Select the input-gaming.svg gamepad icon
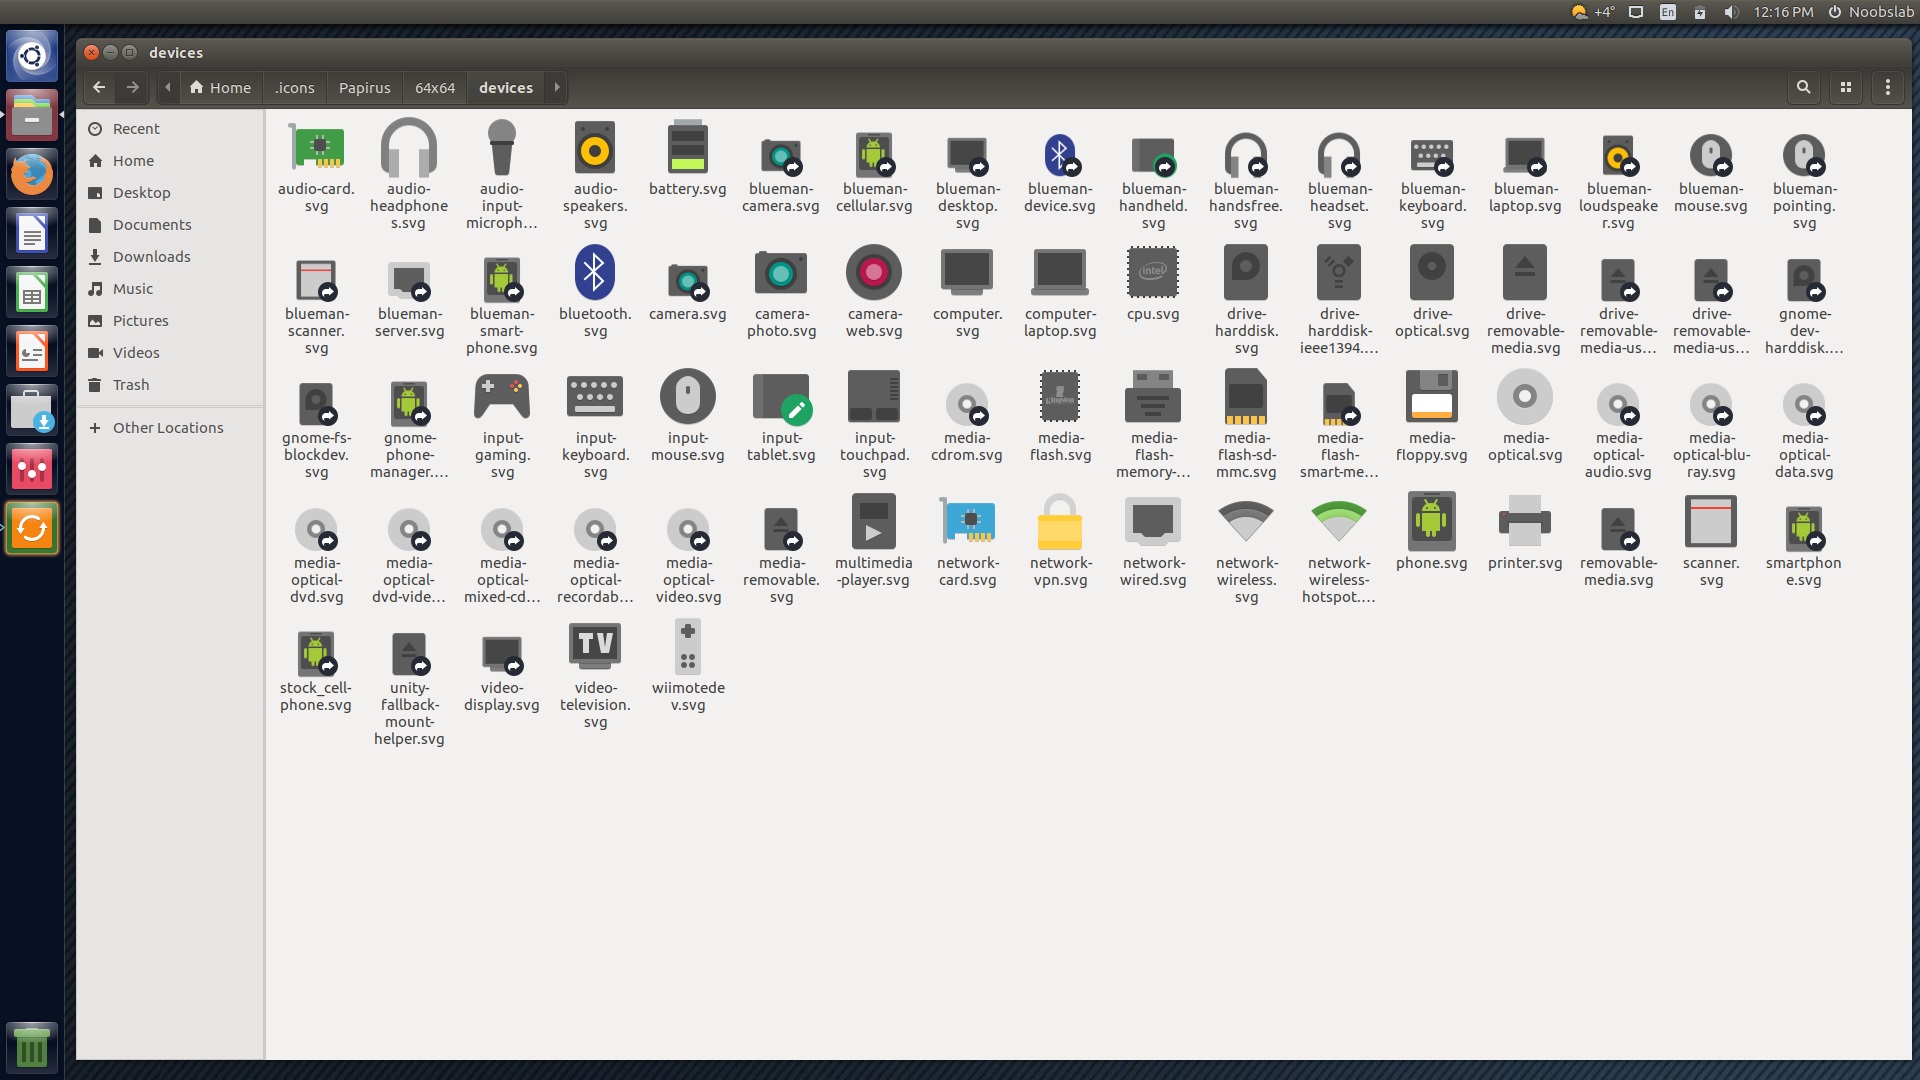Viewport: 1920px width, 1080px height. [501, 396]
